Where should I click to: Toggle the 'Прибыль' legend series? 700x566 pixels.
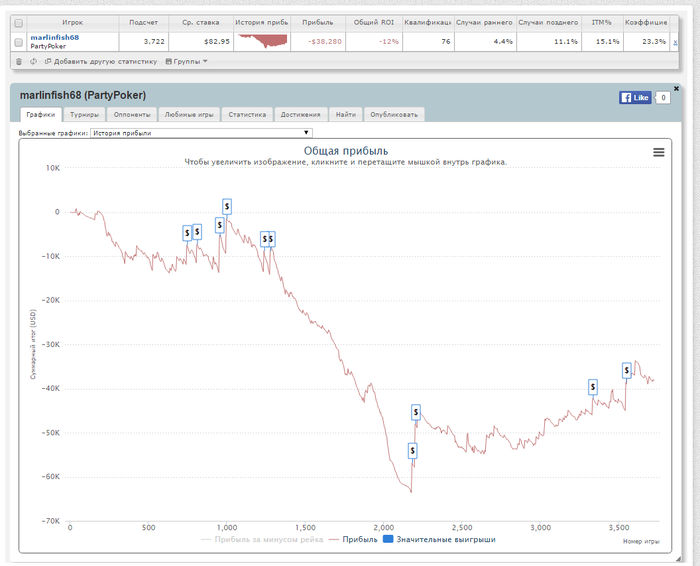coord(353,539)
